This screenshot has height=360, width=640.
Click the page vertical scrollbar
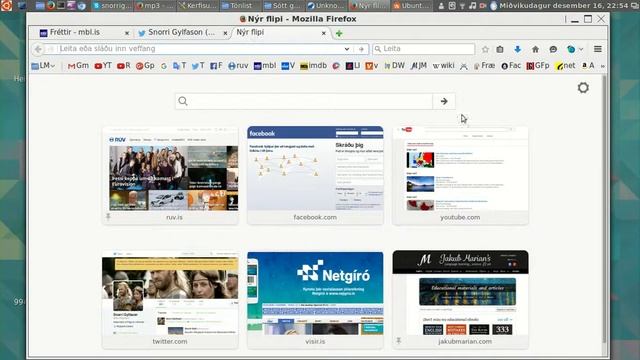pyautogui.click(x=604, y=208)
